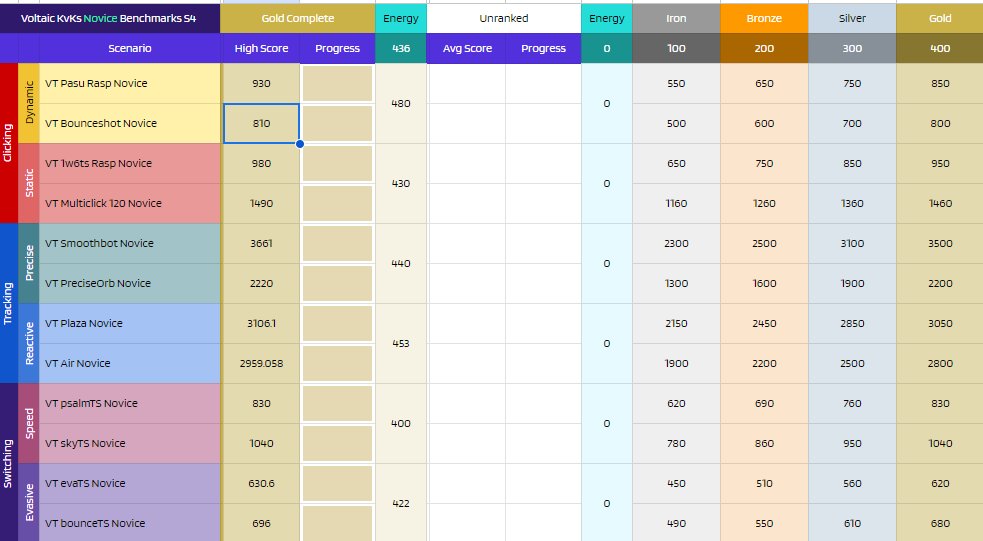Image resolution: width=983 pixels, height=541 pixels.
Task: Click the Voltaic KvKs Novice Benchmarks S4 title
Action: 108,18
